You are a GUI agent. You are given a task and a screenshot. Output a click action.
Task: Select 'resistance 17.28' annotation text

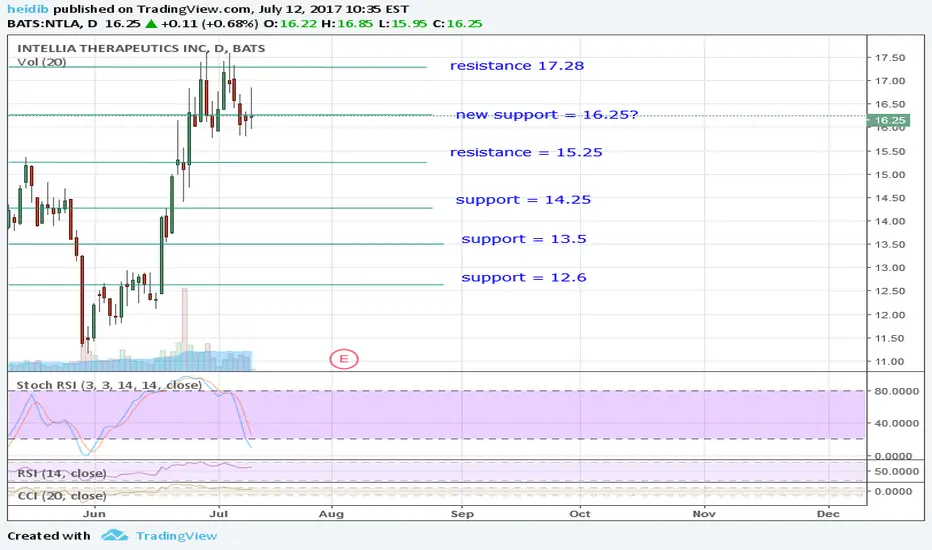click(x=517, y=65)
